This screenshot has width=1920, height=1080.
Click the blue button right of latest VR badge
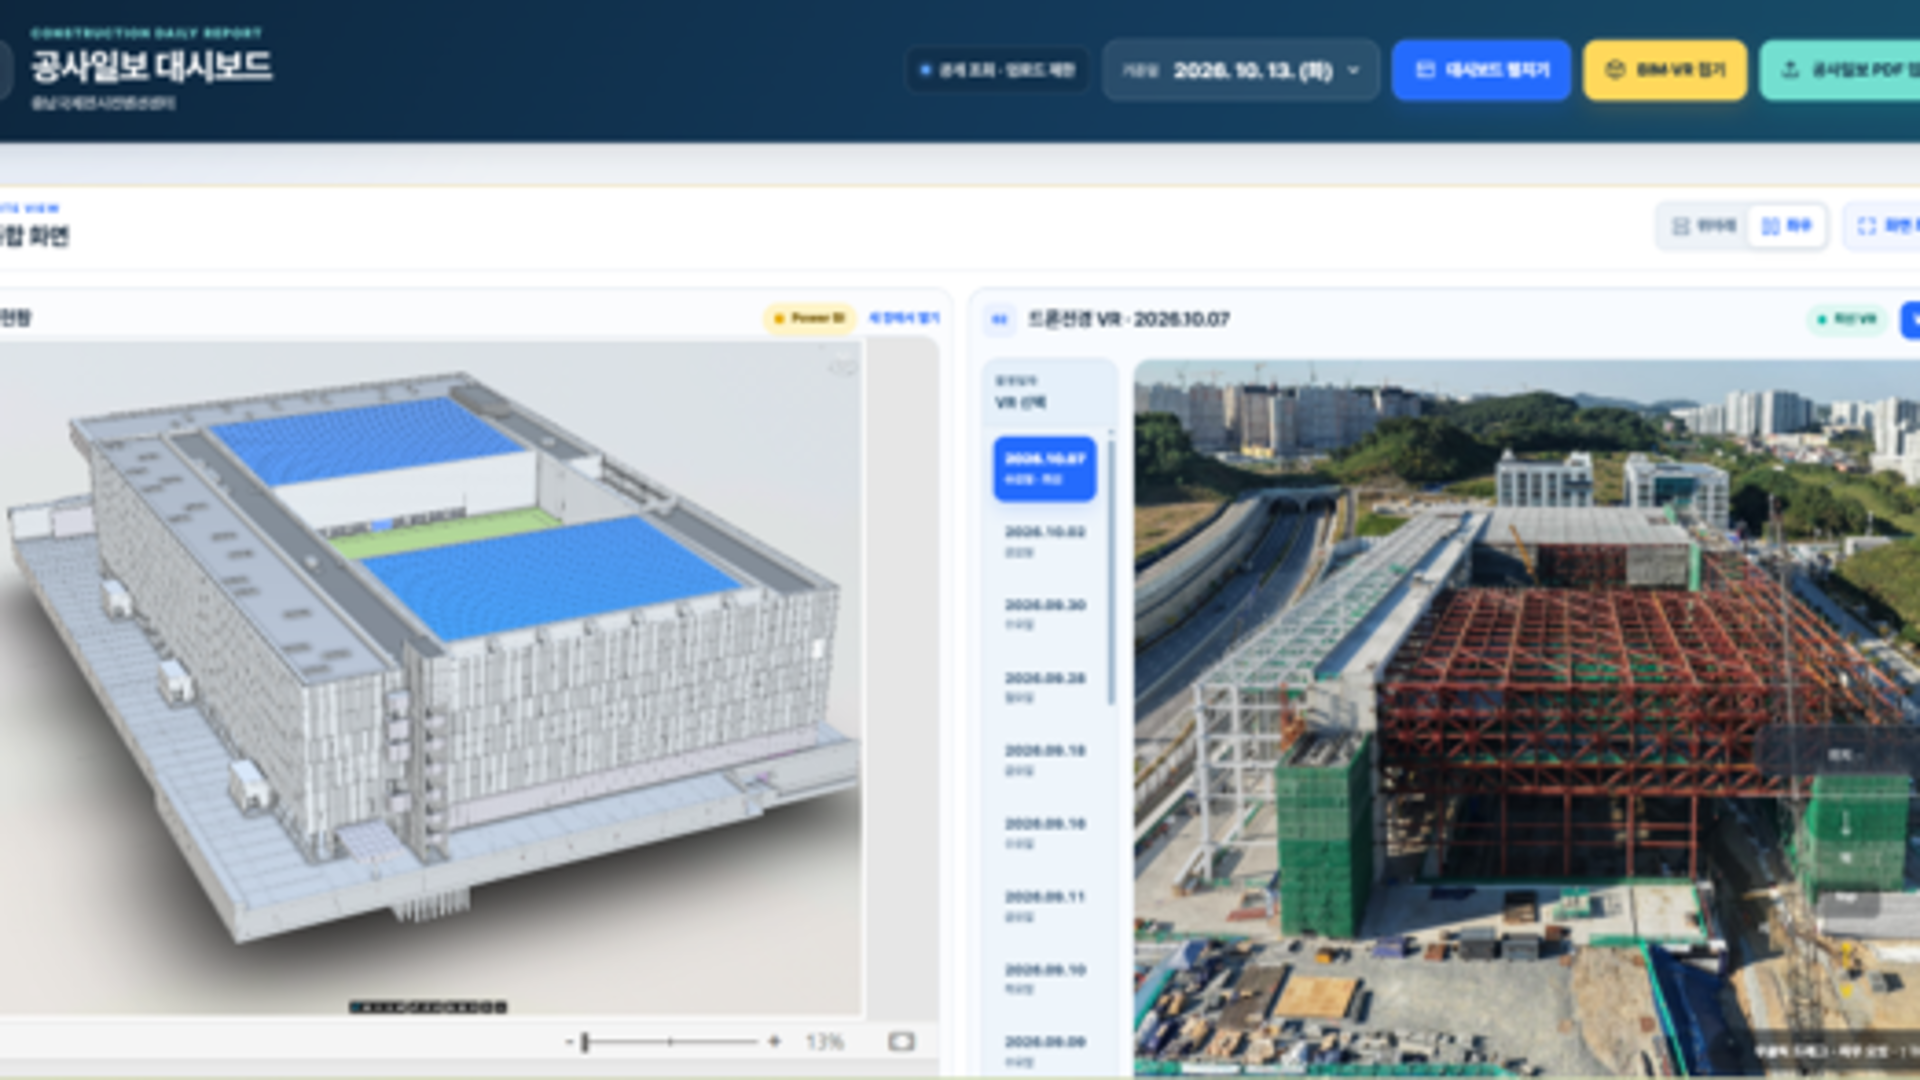[1910, 320]
